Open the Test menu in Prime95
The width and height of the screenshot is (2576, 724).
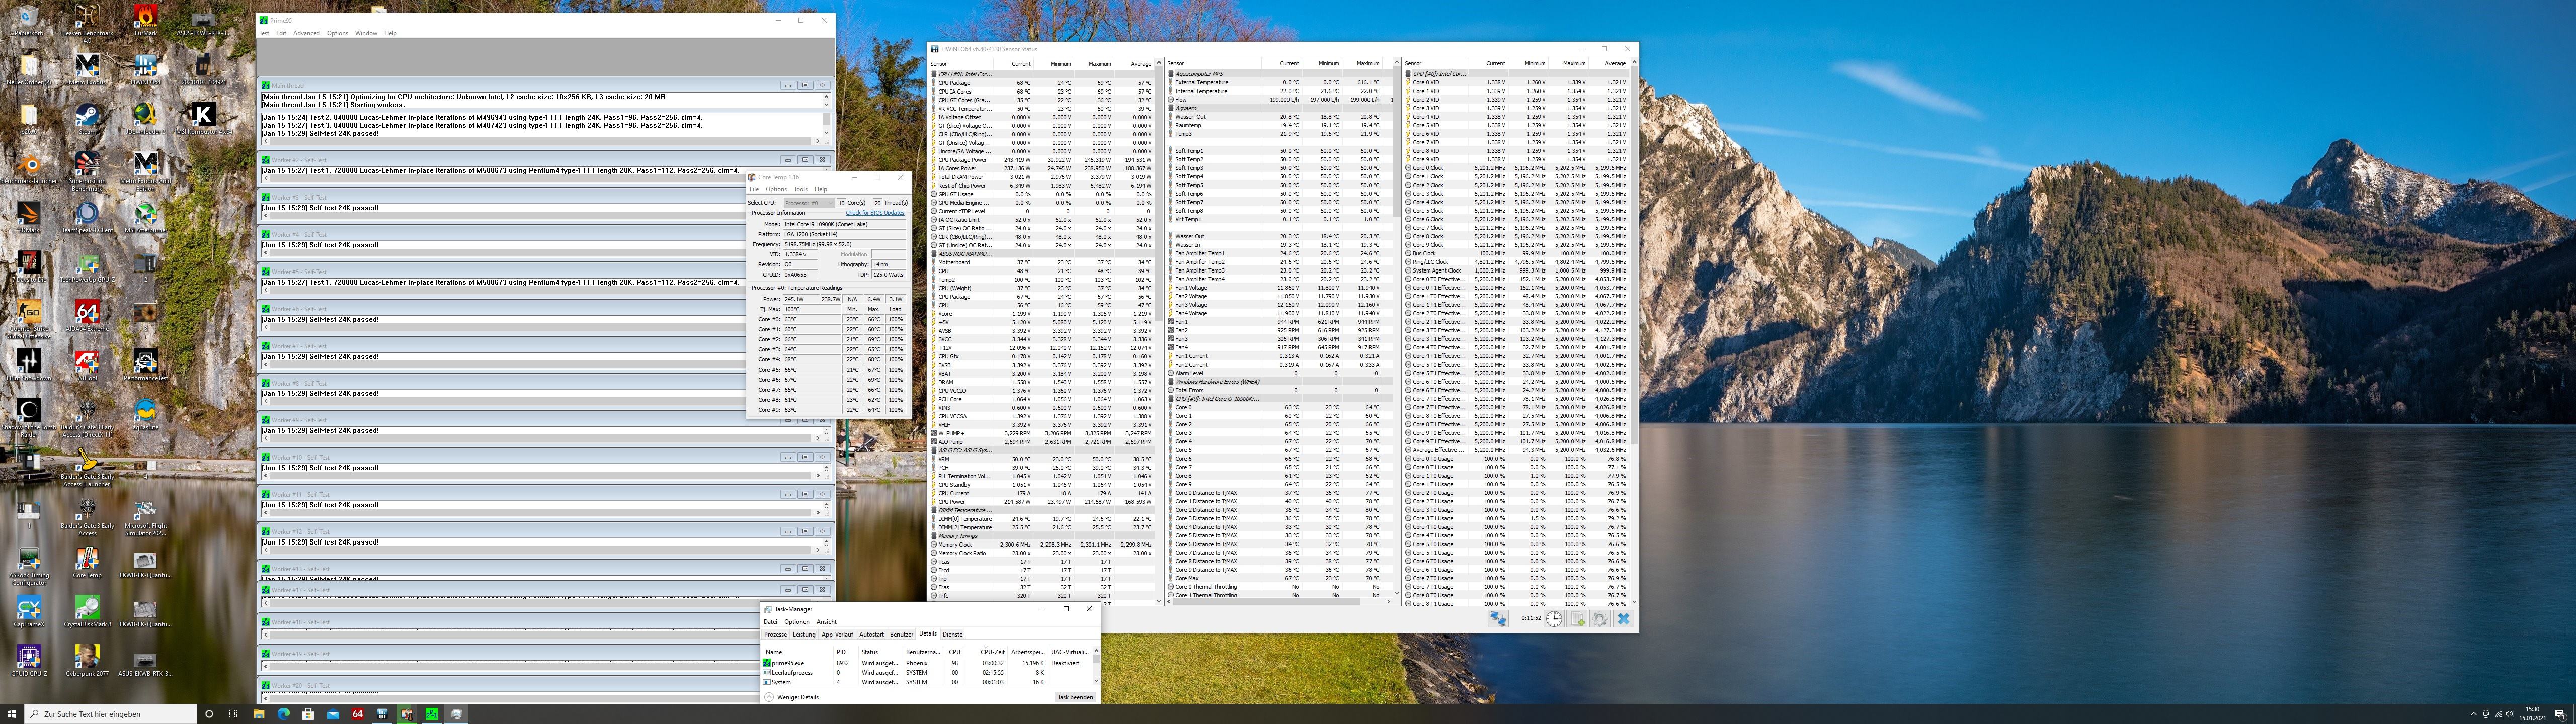[264, 33]
